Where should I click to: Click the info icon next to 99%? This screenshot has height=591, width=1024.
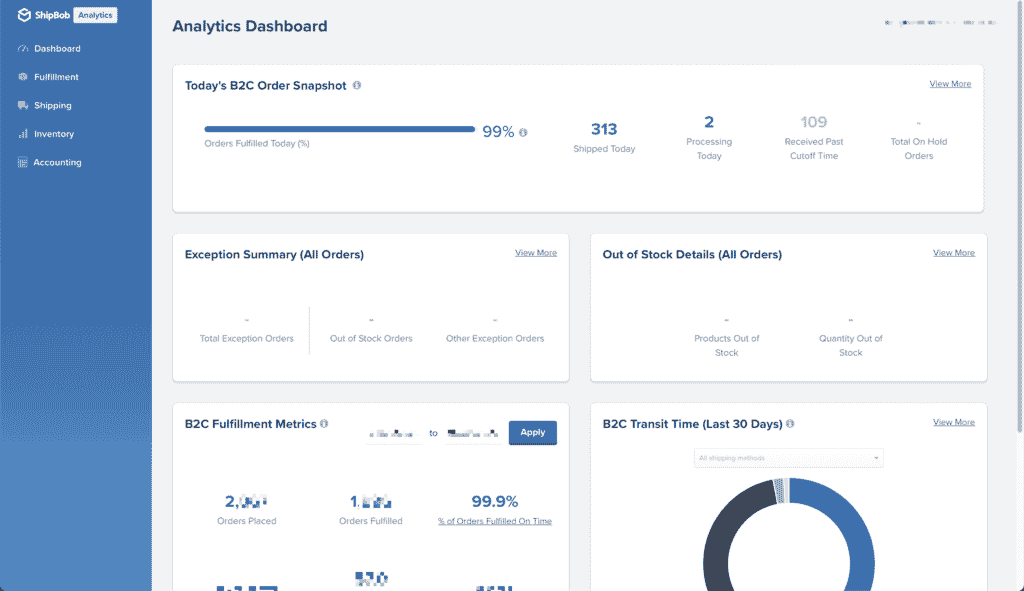[523, 133]
